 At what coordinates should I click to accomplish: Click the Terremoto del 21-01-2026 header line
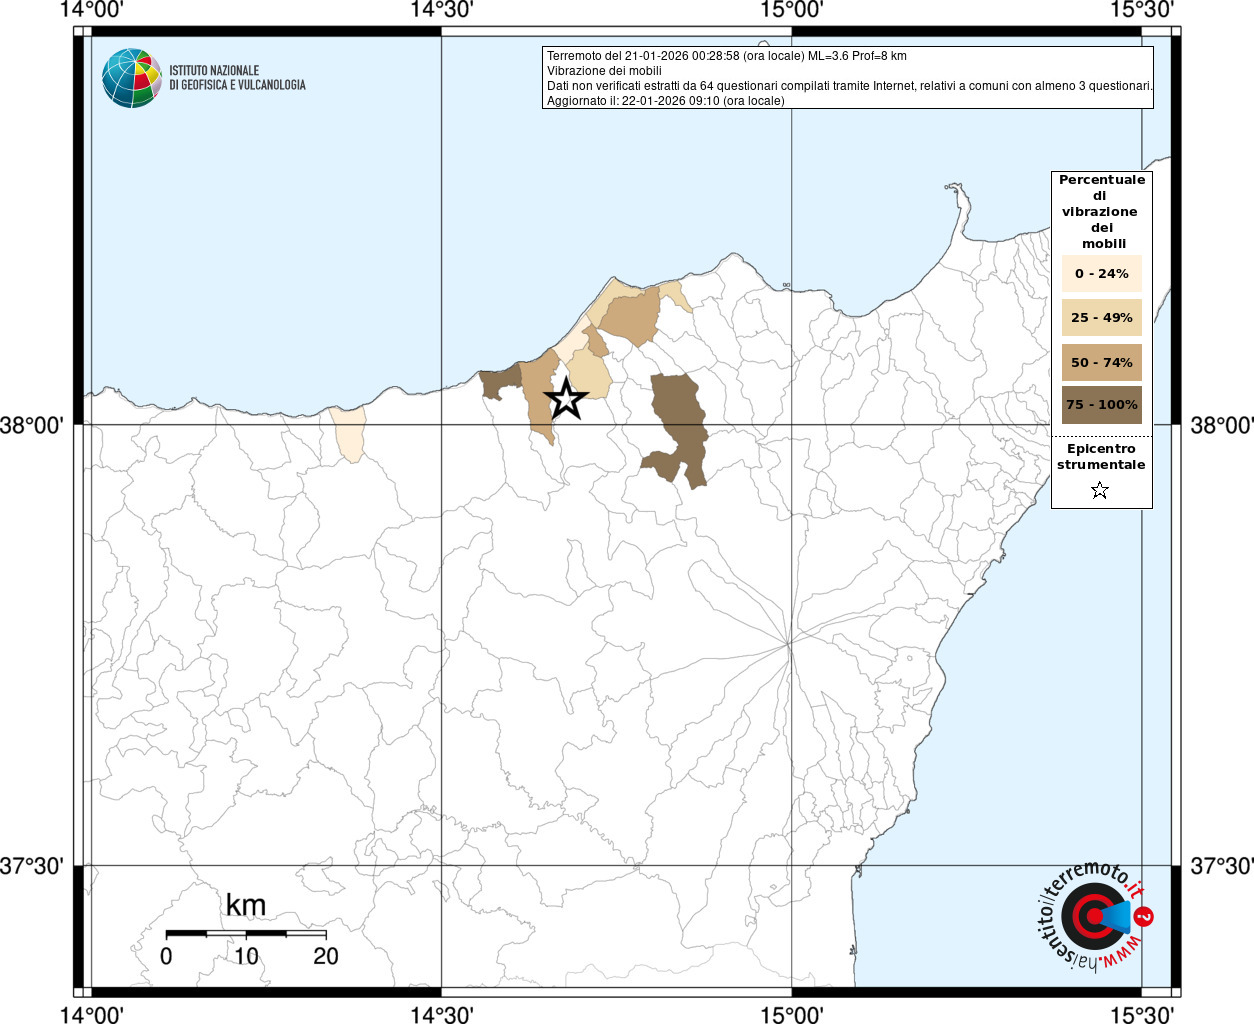pos(727,56)
